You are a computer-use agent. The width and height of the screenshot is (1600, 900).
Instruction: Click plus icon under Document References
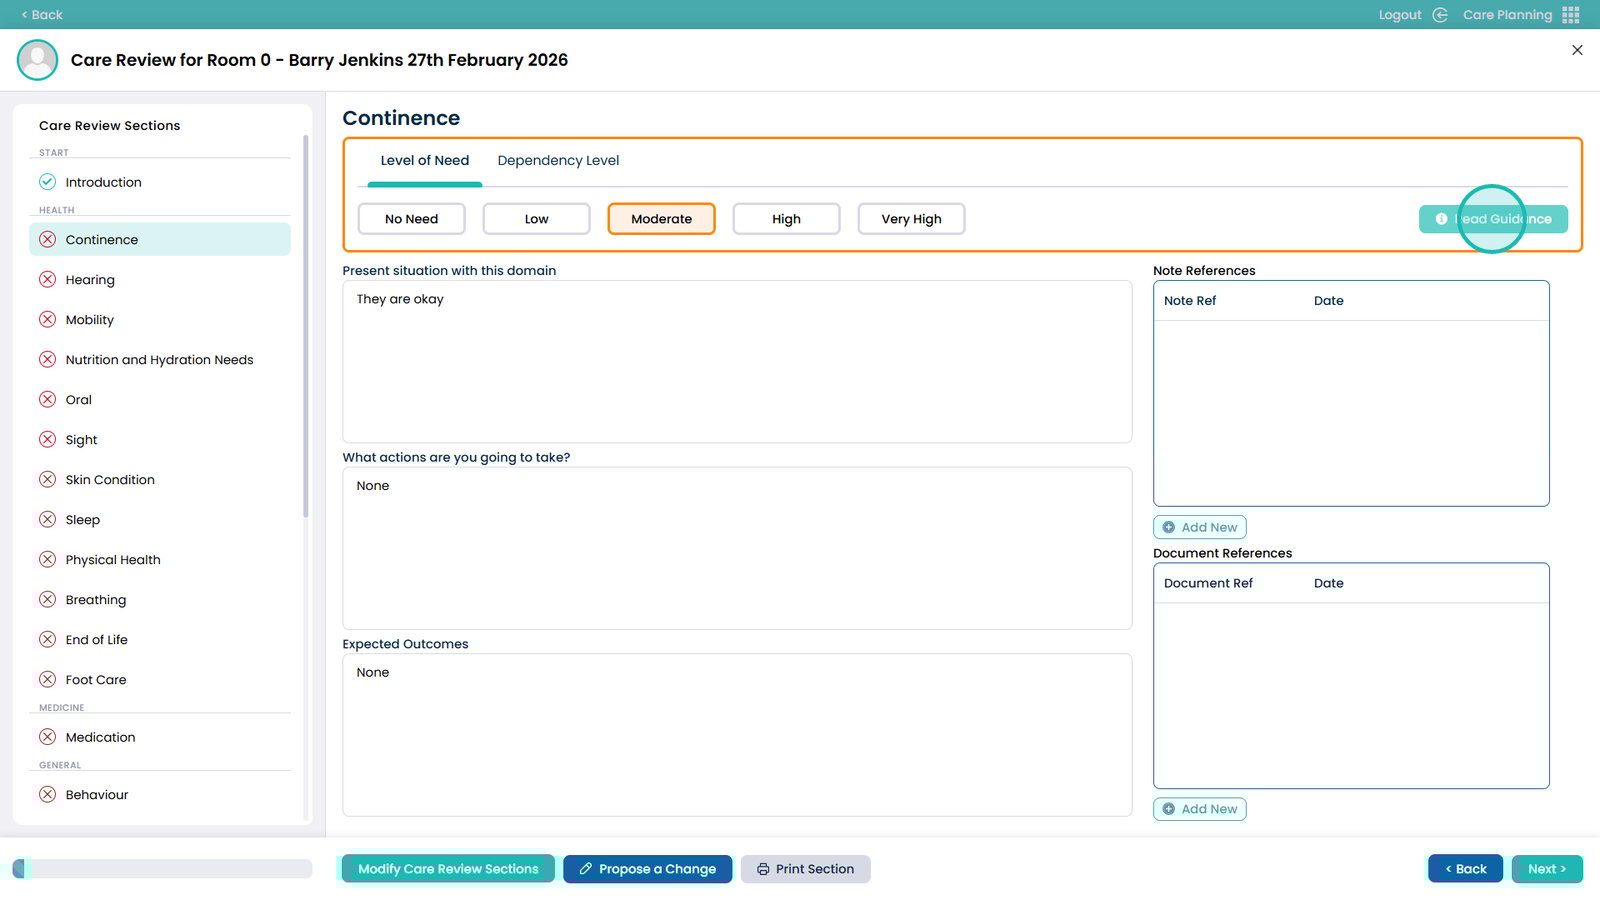click(1169, 809)
